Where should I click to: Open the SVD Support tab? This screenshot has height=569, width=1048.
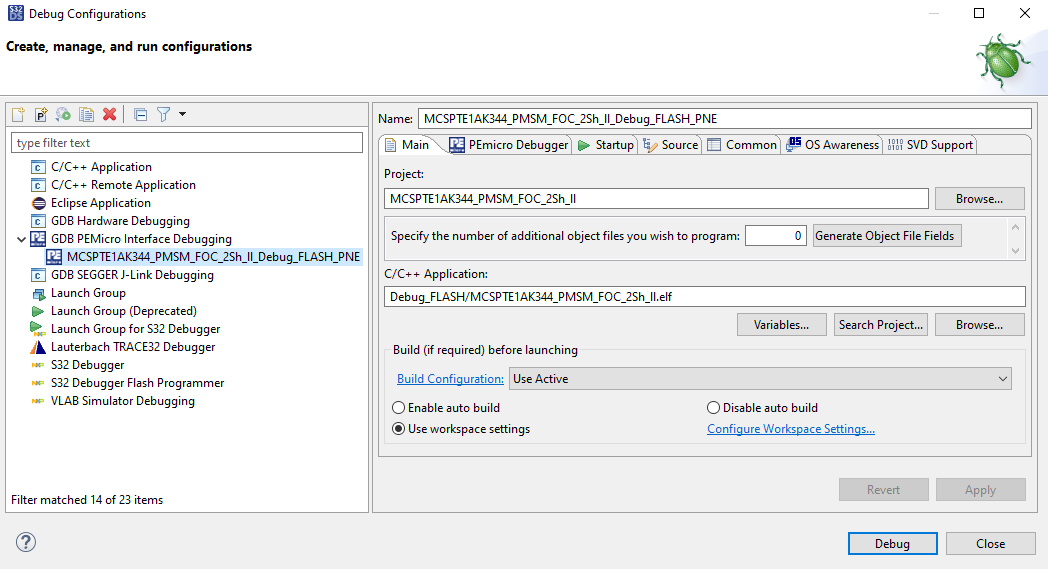(930, 145)
